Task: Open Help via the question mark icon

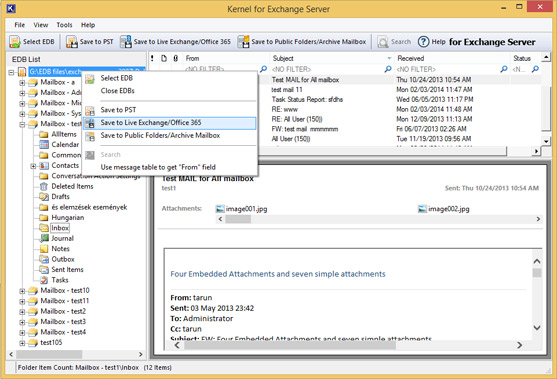Action: tap(423, 42)
